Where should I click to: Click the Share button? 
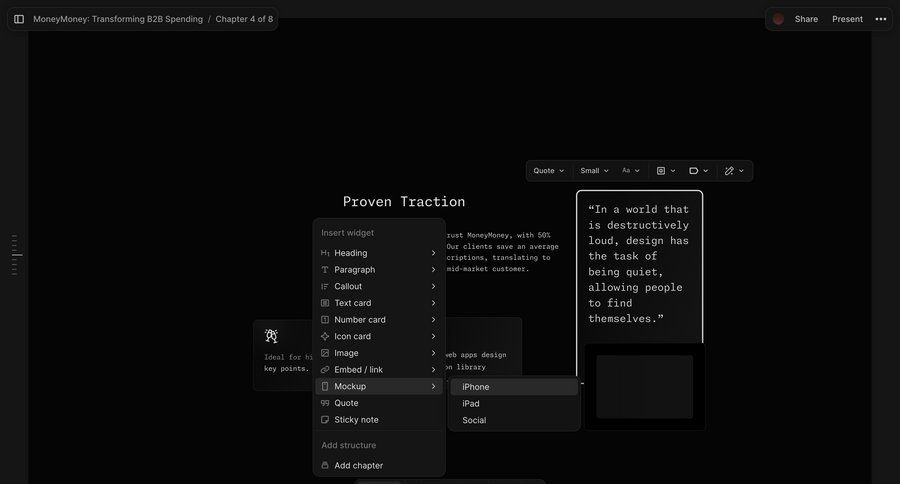tap(806, 19)
